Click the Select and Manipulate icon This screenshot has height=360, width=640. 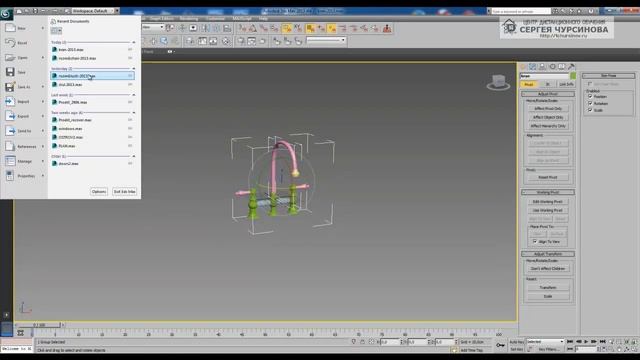182,28
